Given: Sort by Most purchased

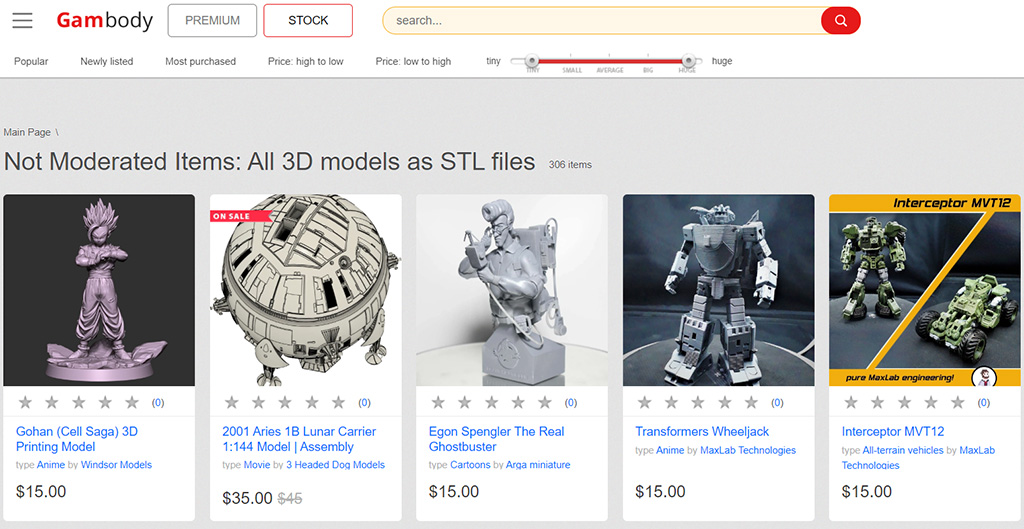Looking at the screenshot, I should point(200,61).
